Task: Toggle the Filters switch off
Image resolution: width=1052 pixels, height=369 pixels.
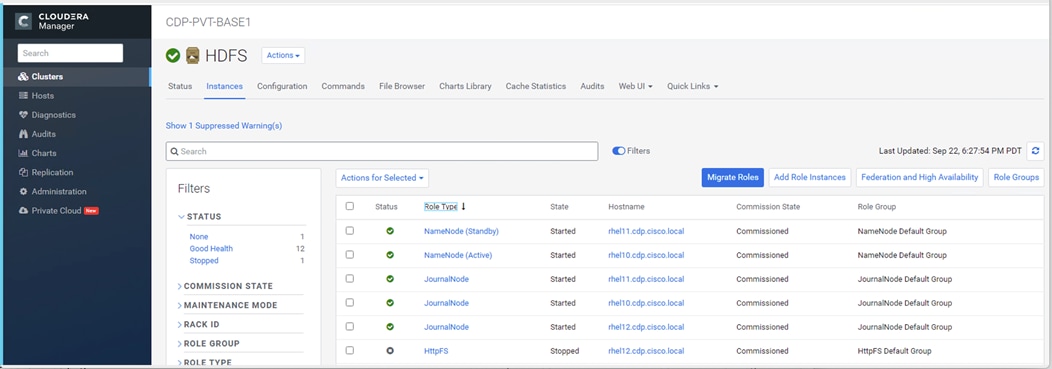Action: tap(619, 151)
